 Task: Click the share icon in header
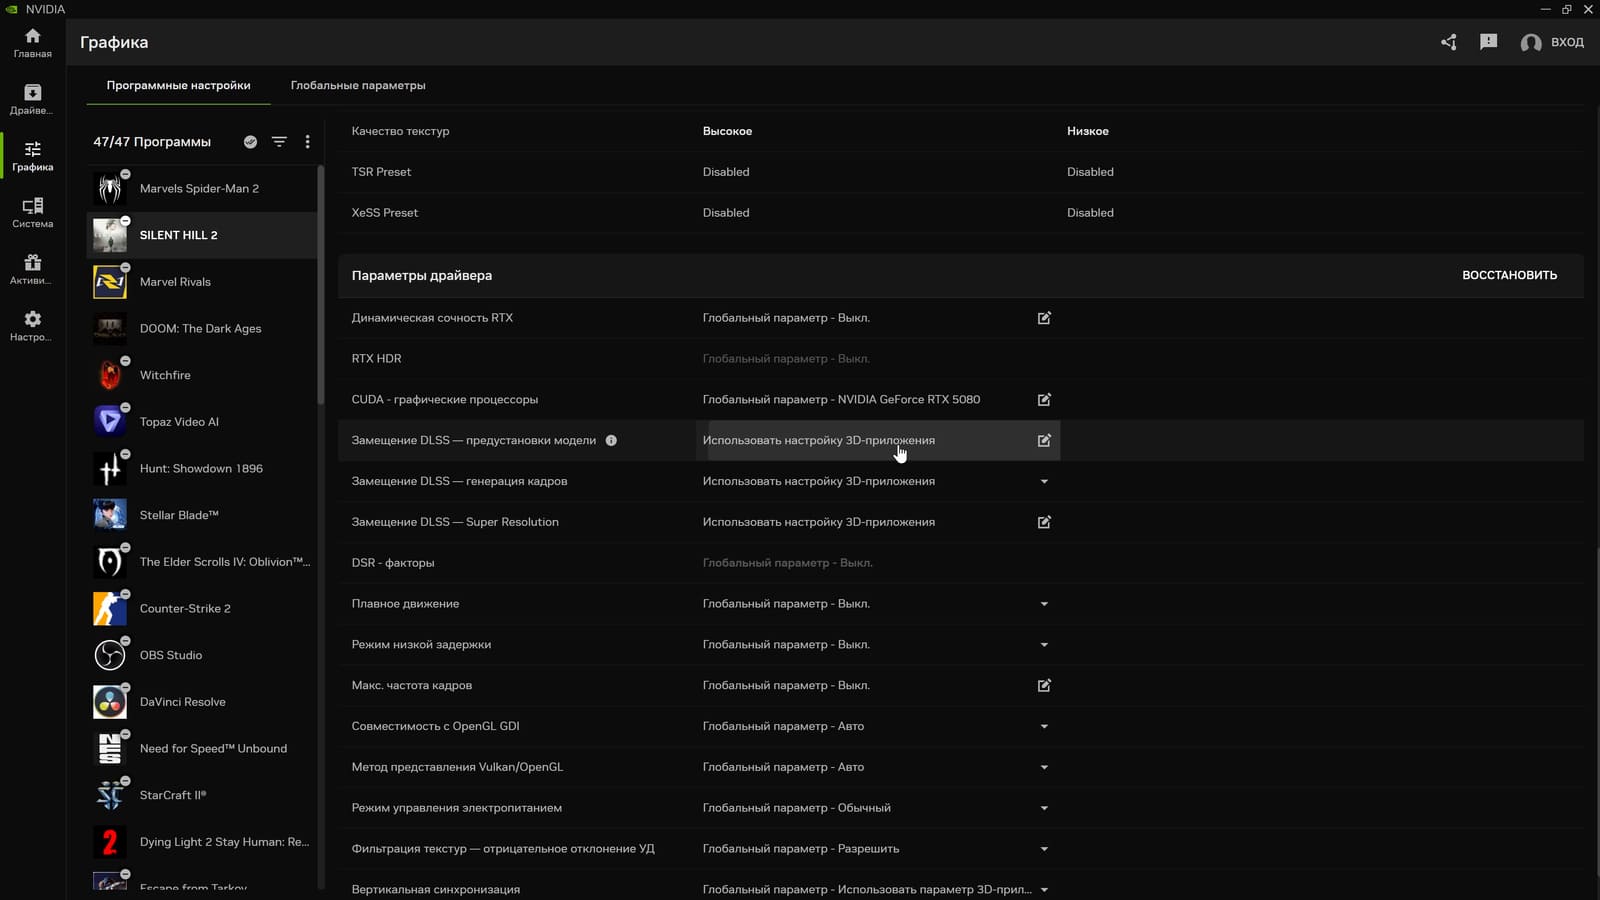coord(1448,42)
